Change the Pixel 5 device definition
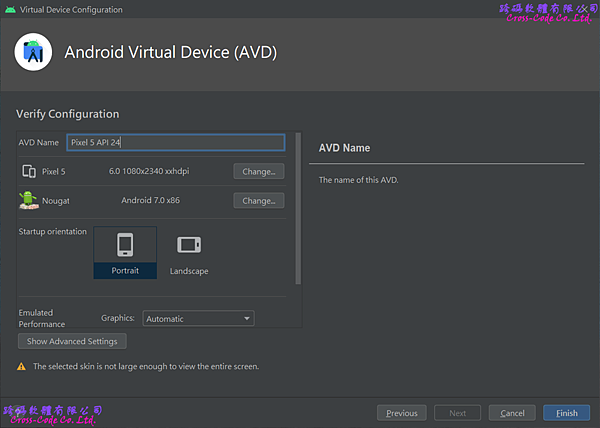This screenshot has height=428, width=600. (x=258, y=171)
